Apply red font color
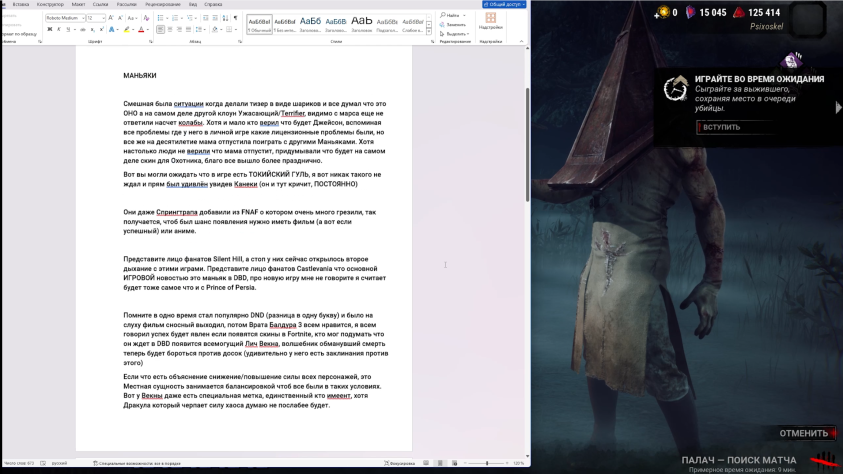The image size is (843, 474). click(141, 29)
